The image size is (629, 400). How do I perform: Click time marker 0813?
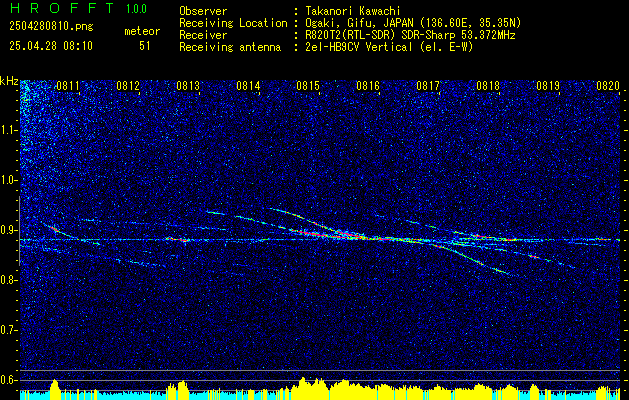click(x=188, y=85)
